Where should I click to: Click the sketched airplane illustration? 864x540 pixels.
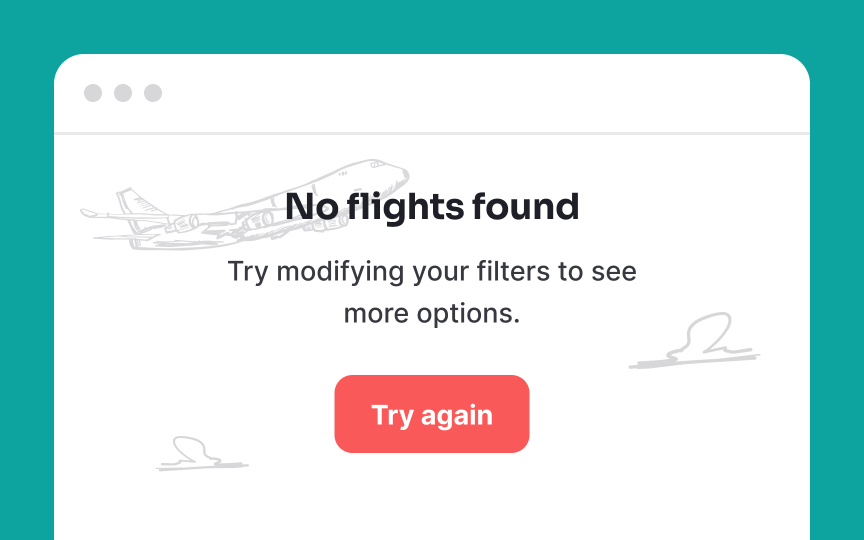[x=245, y=205]
